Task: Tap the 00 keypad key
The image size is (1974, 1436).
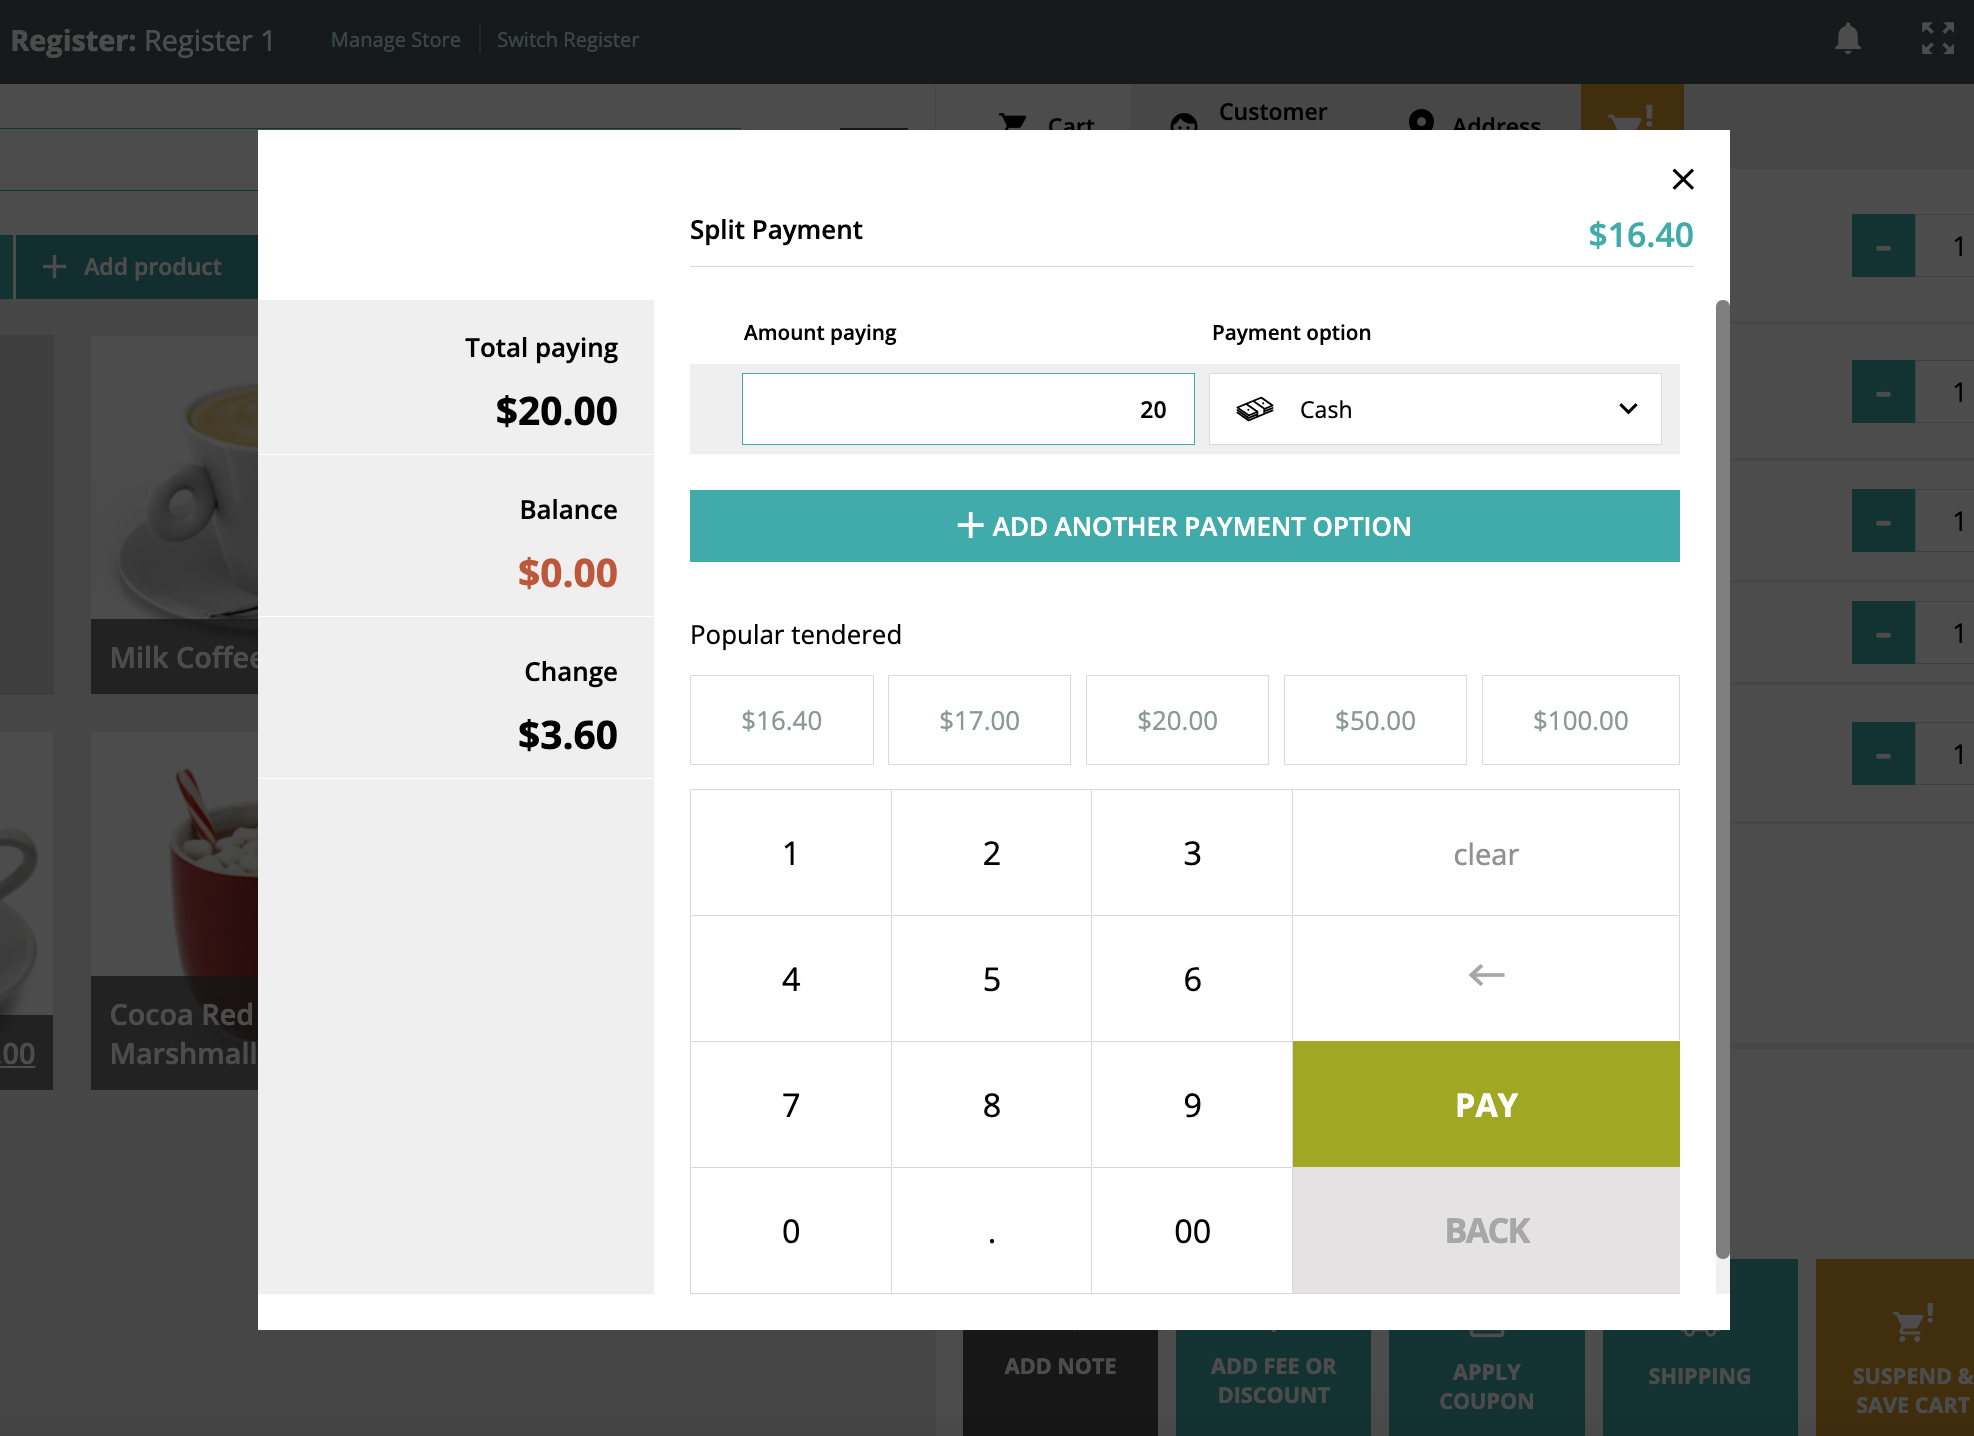Action: pos(1191,1231)
